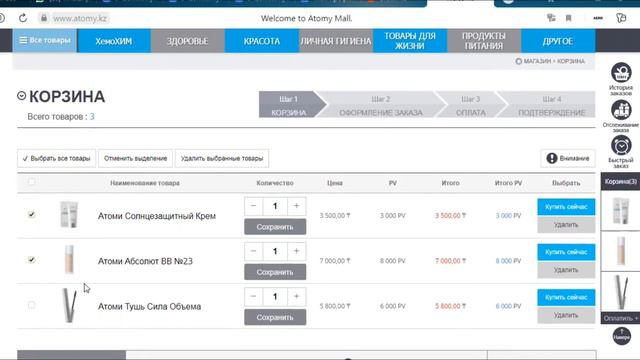Open Атоми Тушь Сила Объема product link
This screenshot has width=640, height=360.
point(149,307)
